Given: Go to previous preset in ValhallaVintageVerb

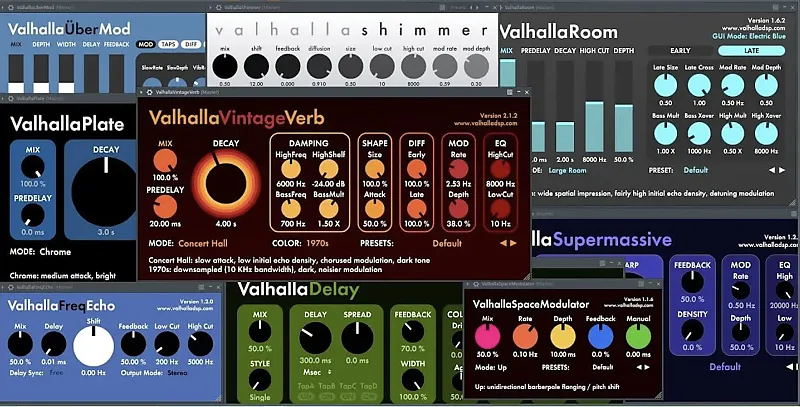Looking at the screenshot, I should [503, 243].
